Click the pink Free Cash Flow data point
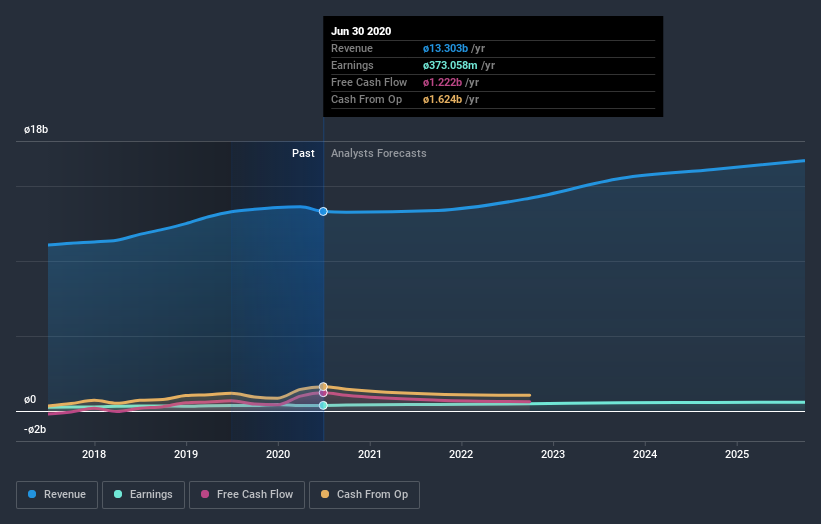The height and width of the screenshot is (524, 821). tap(323, 393)
